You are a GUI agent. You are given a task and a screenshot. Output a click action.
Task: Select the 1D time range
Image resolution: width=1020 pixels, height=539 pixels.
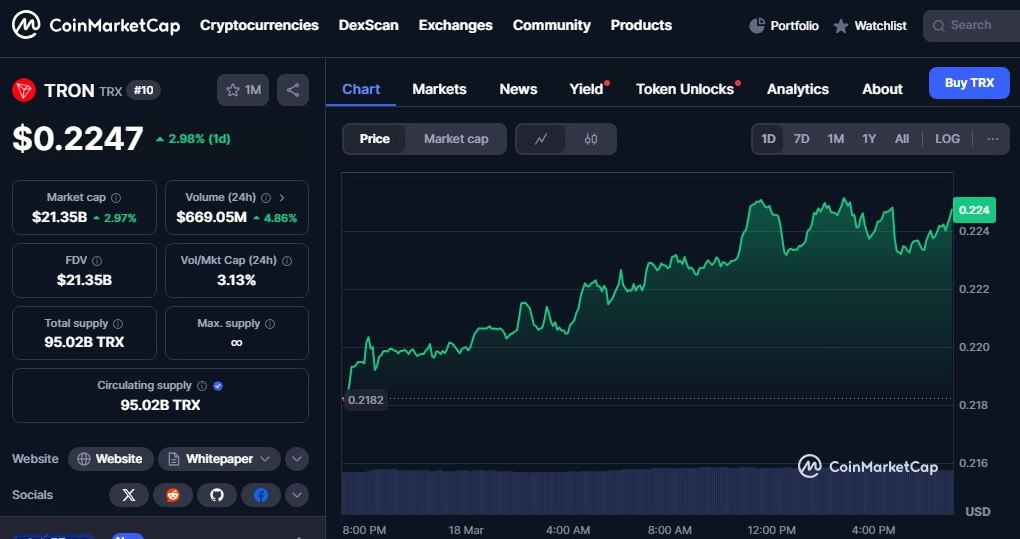point(768,139)
